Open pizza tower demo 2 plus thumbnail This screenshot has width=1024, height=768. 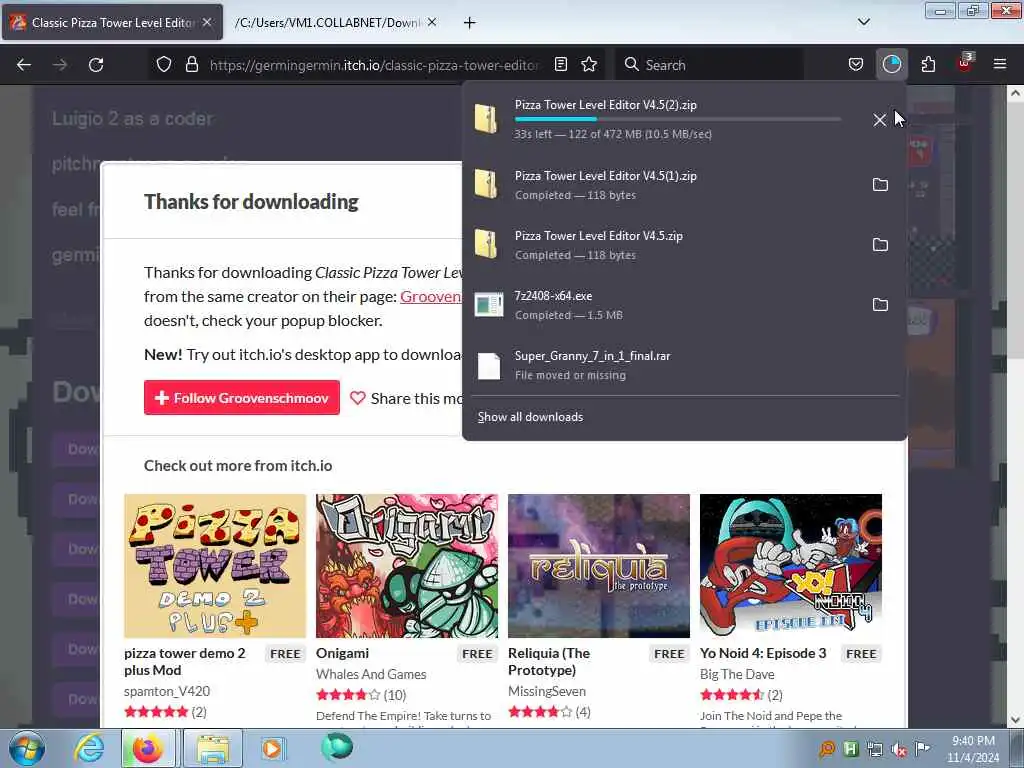(215, 566)
